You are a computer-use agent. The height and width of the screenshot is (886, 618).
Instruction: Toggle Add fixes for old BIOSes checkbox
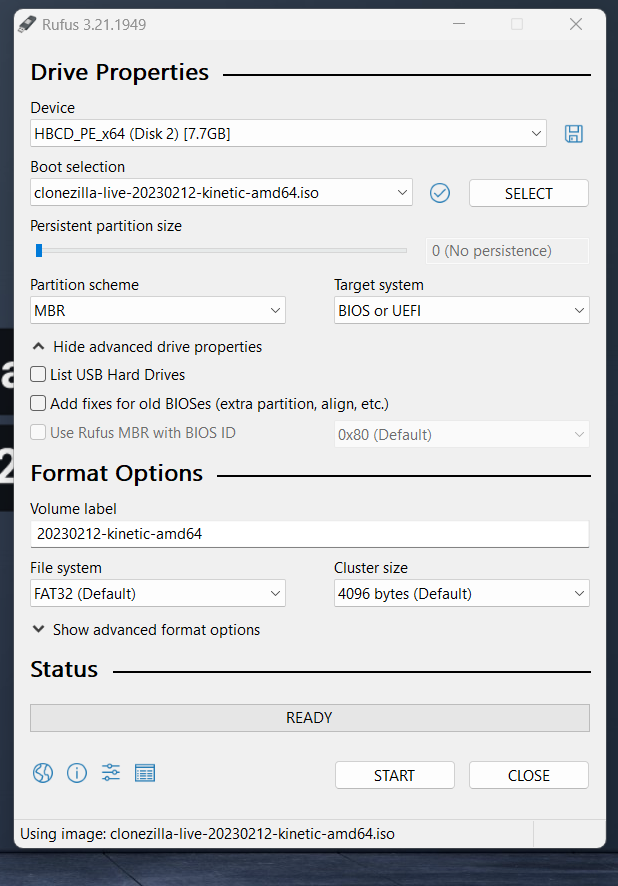pos(38,403)
